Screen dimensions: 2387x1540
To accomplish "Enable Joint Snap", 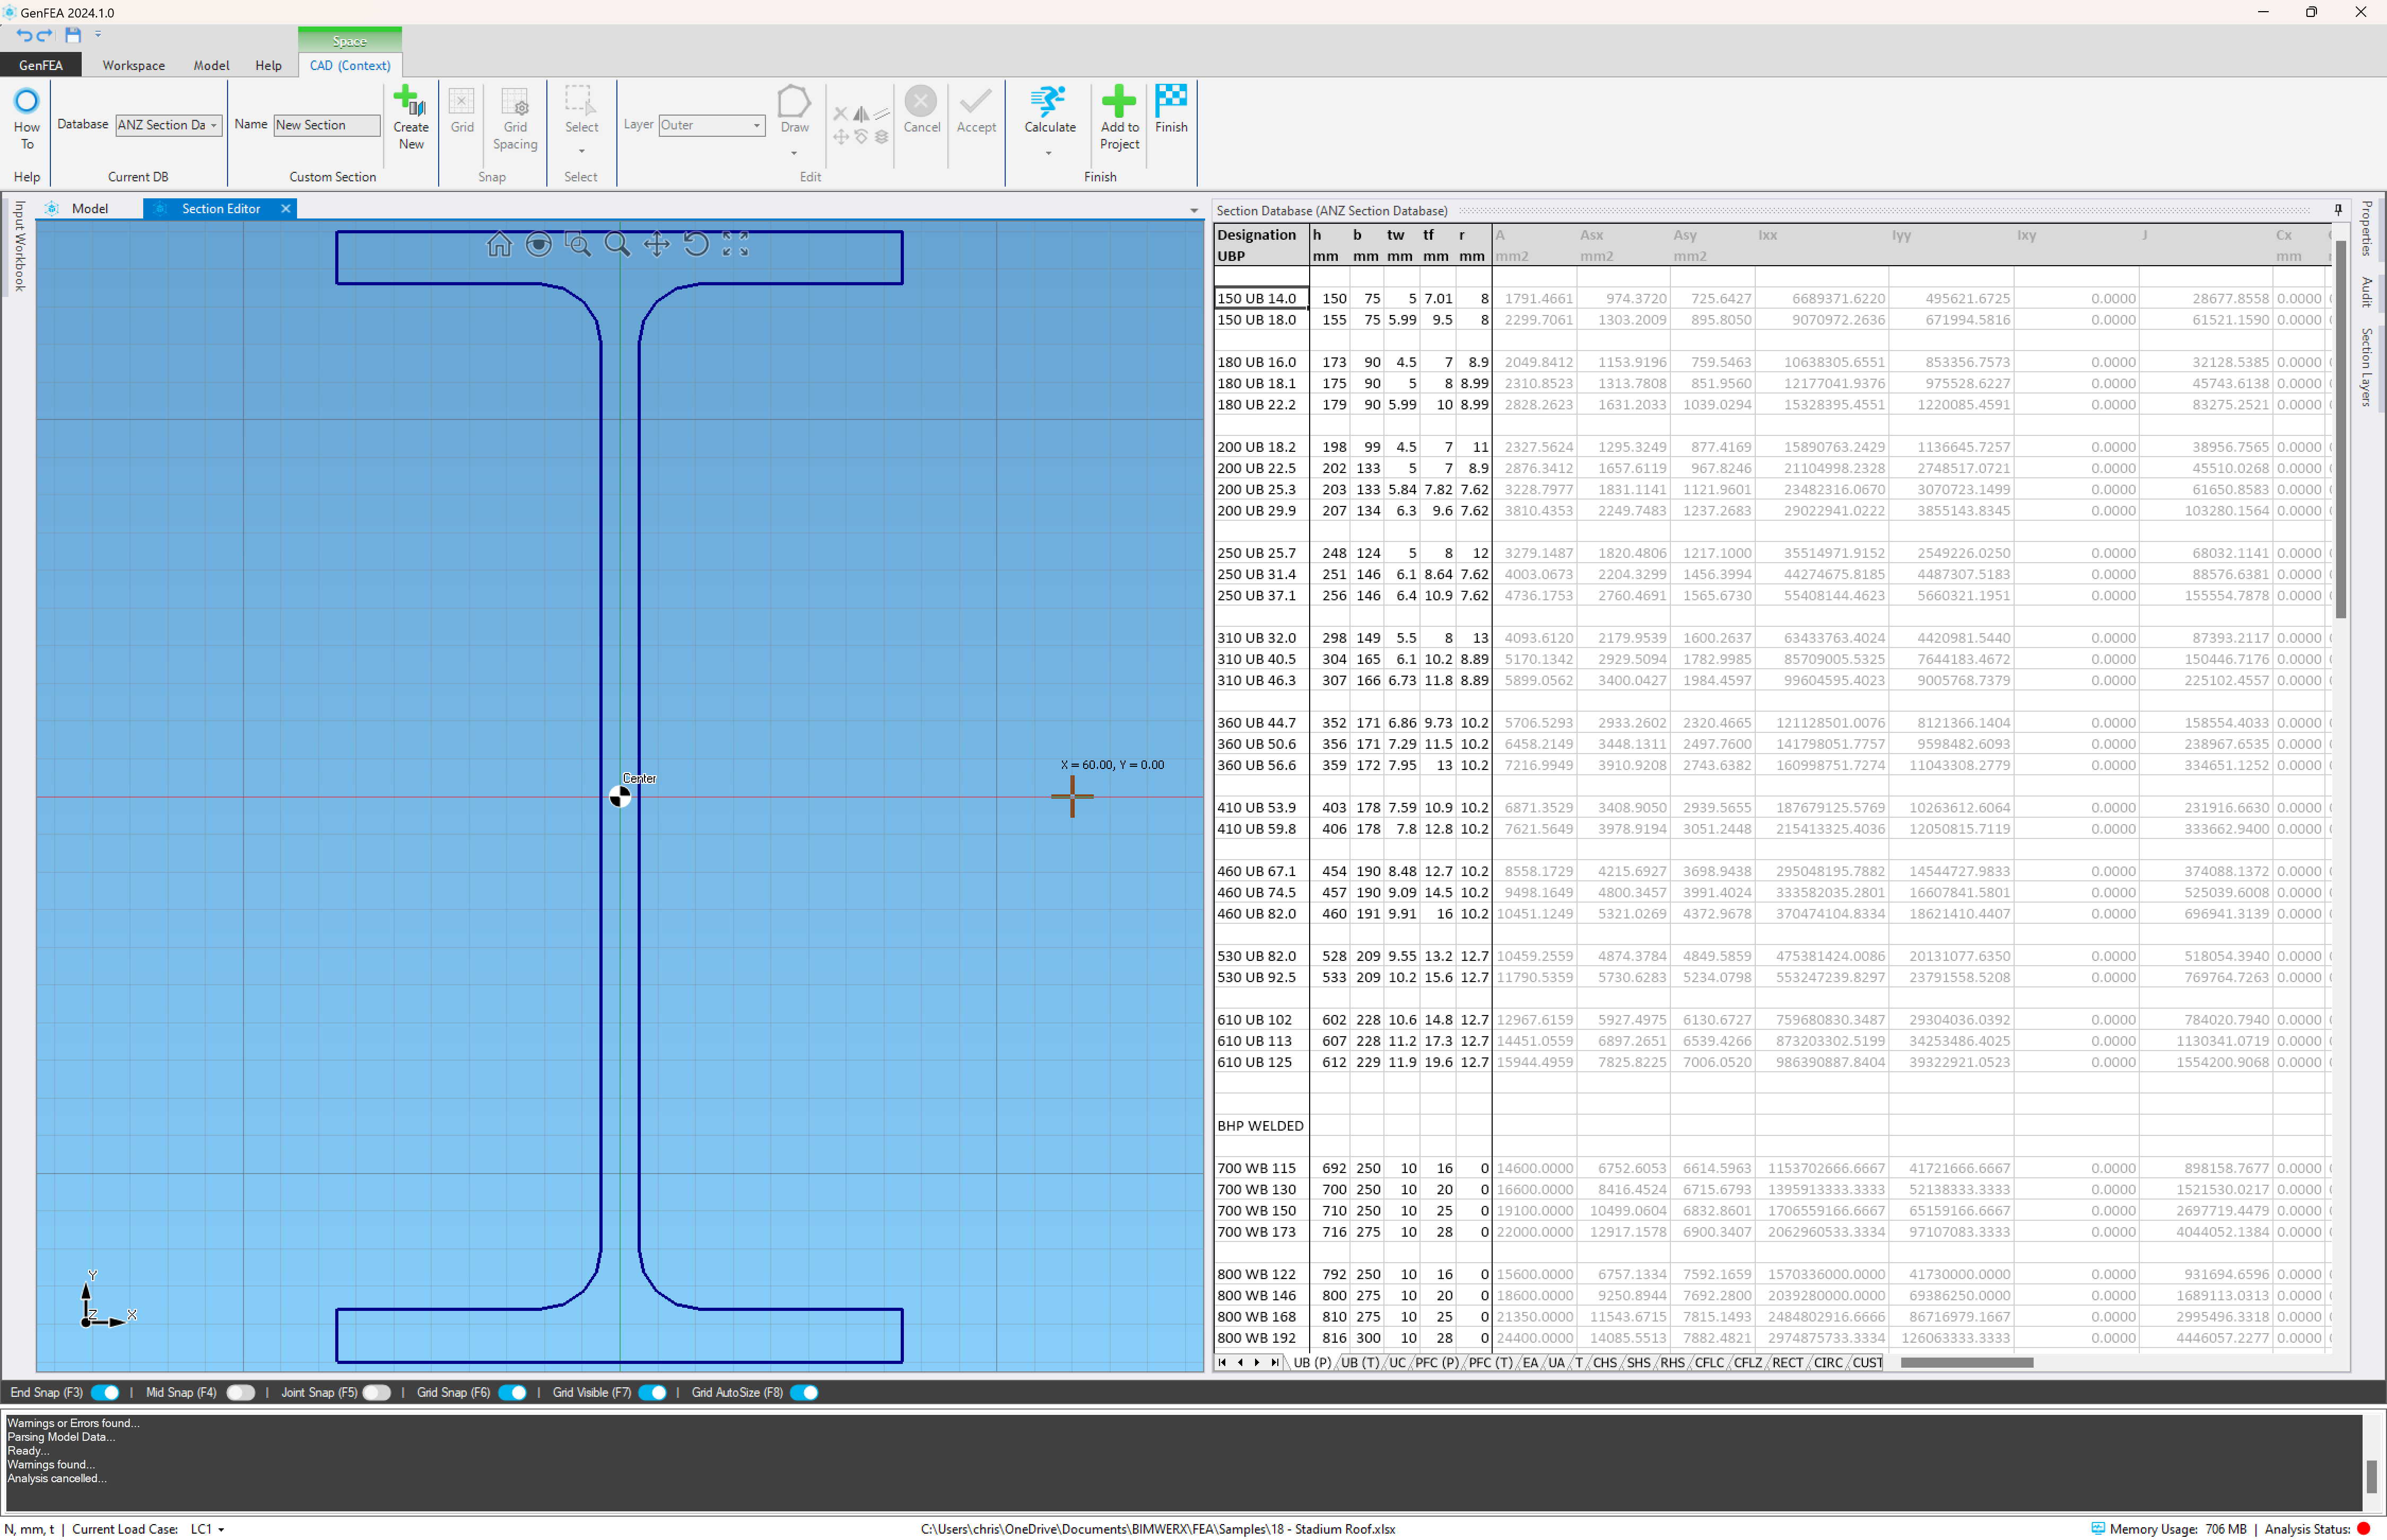I will (x=375, y=1392).
